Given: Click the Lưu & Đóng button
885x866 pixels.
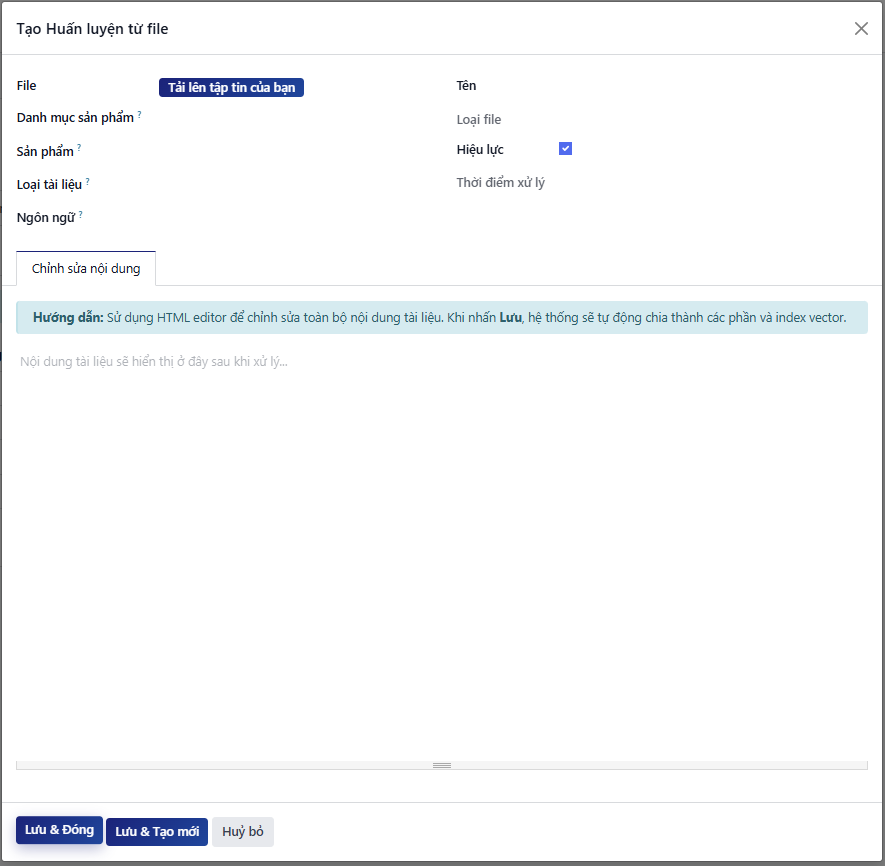Looking at the screenshot, I should tap(59, 830).
